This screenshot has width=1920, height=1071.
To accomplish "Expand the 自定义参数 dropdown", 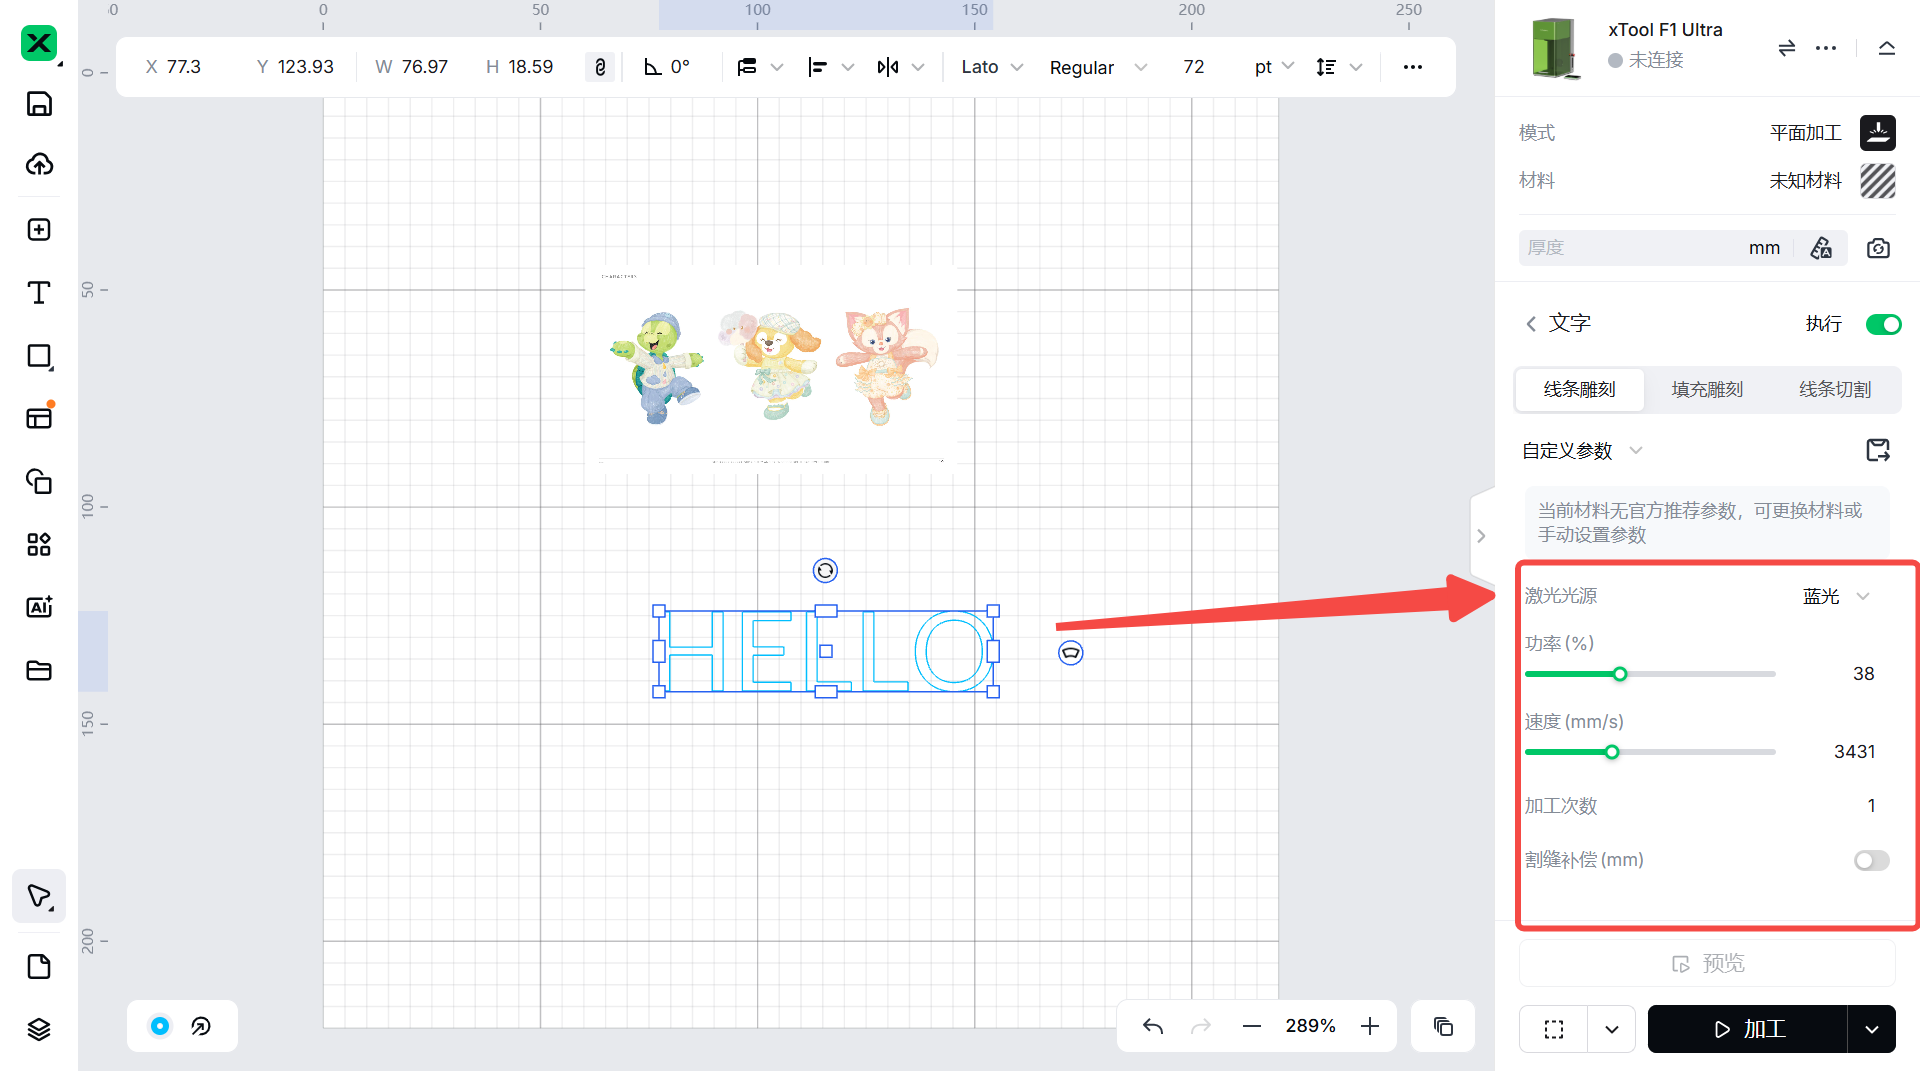I will 1581,451.
